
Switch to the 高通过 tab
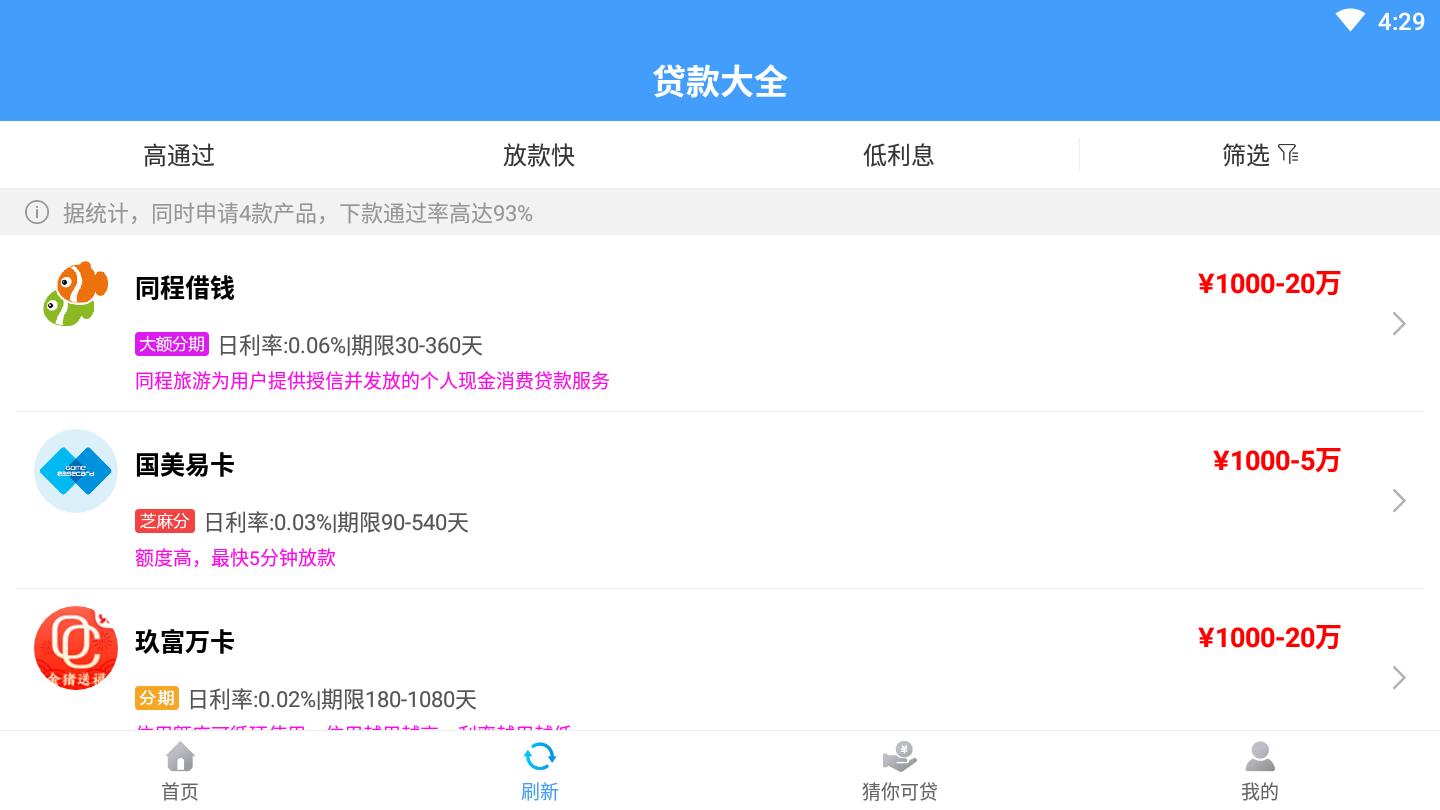(x=180, y=155)
